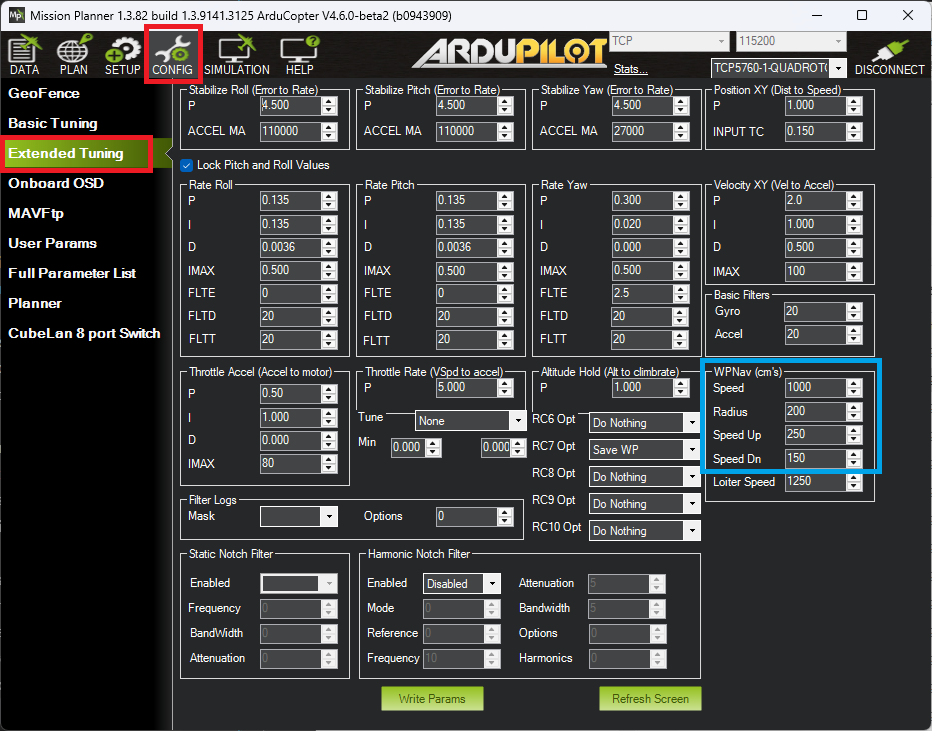Open the Stats... link
This screenshot has width=932, height=731.
tap(630, 69)
